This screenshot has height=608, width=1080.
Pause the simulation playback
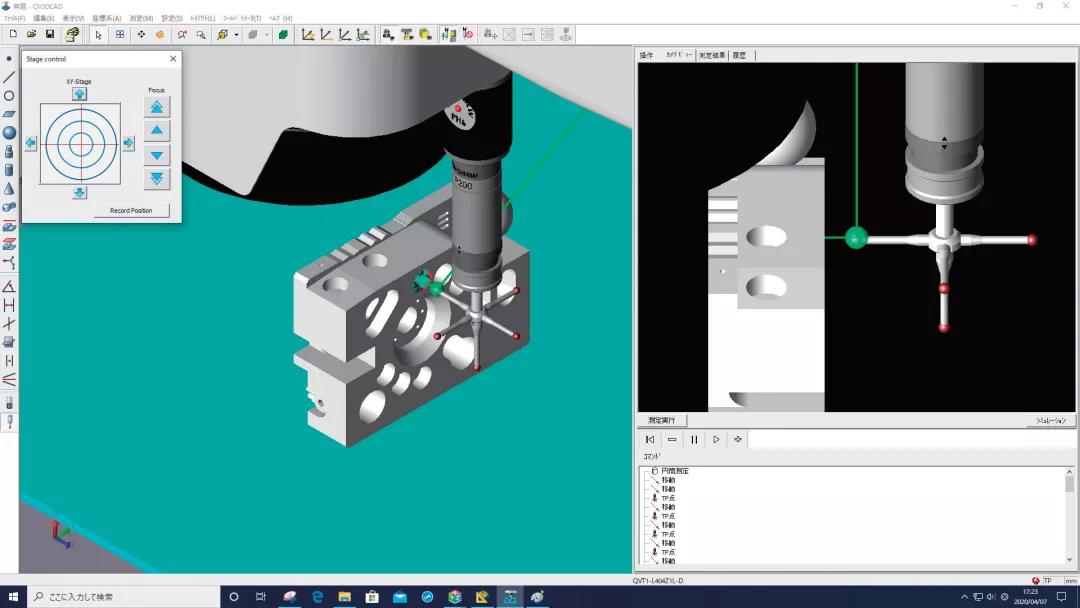(x=694, y=439)
